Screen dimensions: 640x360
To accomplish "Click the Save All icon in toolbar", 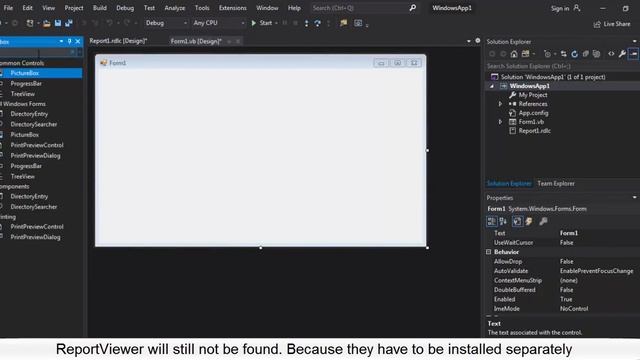I will coord(69,23).
